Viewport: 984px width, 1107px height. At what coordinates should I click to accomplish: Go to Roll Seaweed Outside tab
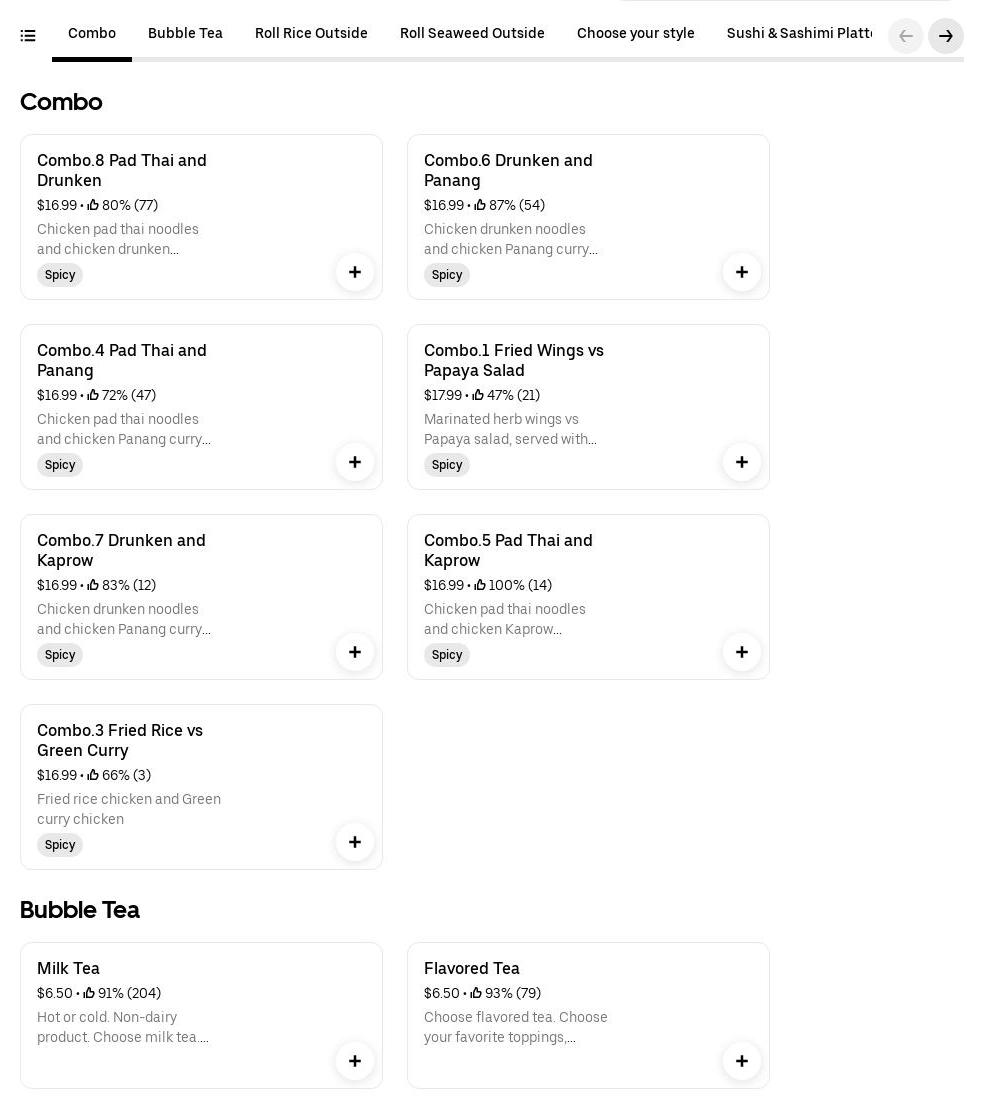click(472, 34)
